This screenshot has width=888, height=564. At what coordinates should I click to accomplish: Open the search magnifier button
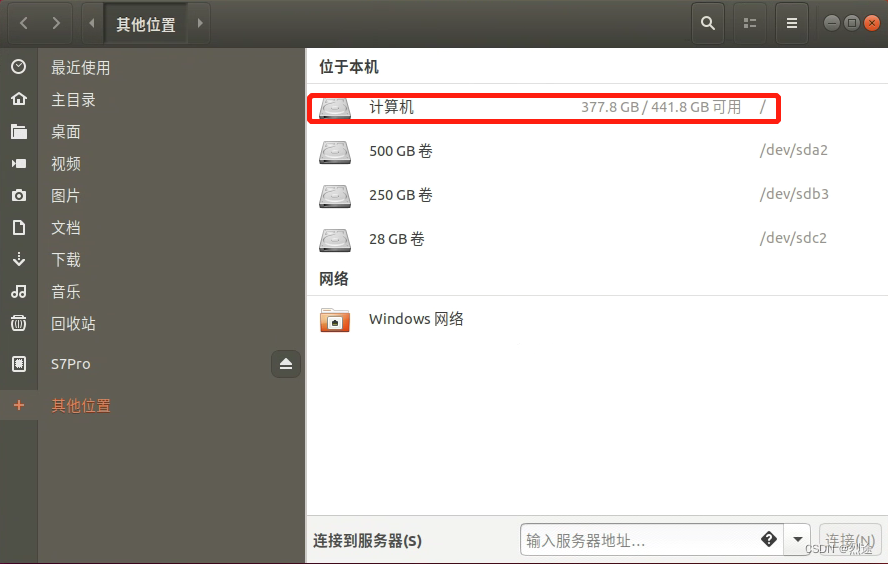click(x=708, y=23)
